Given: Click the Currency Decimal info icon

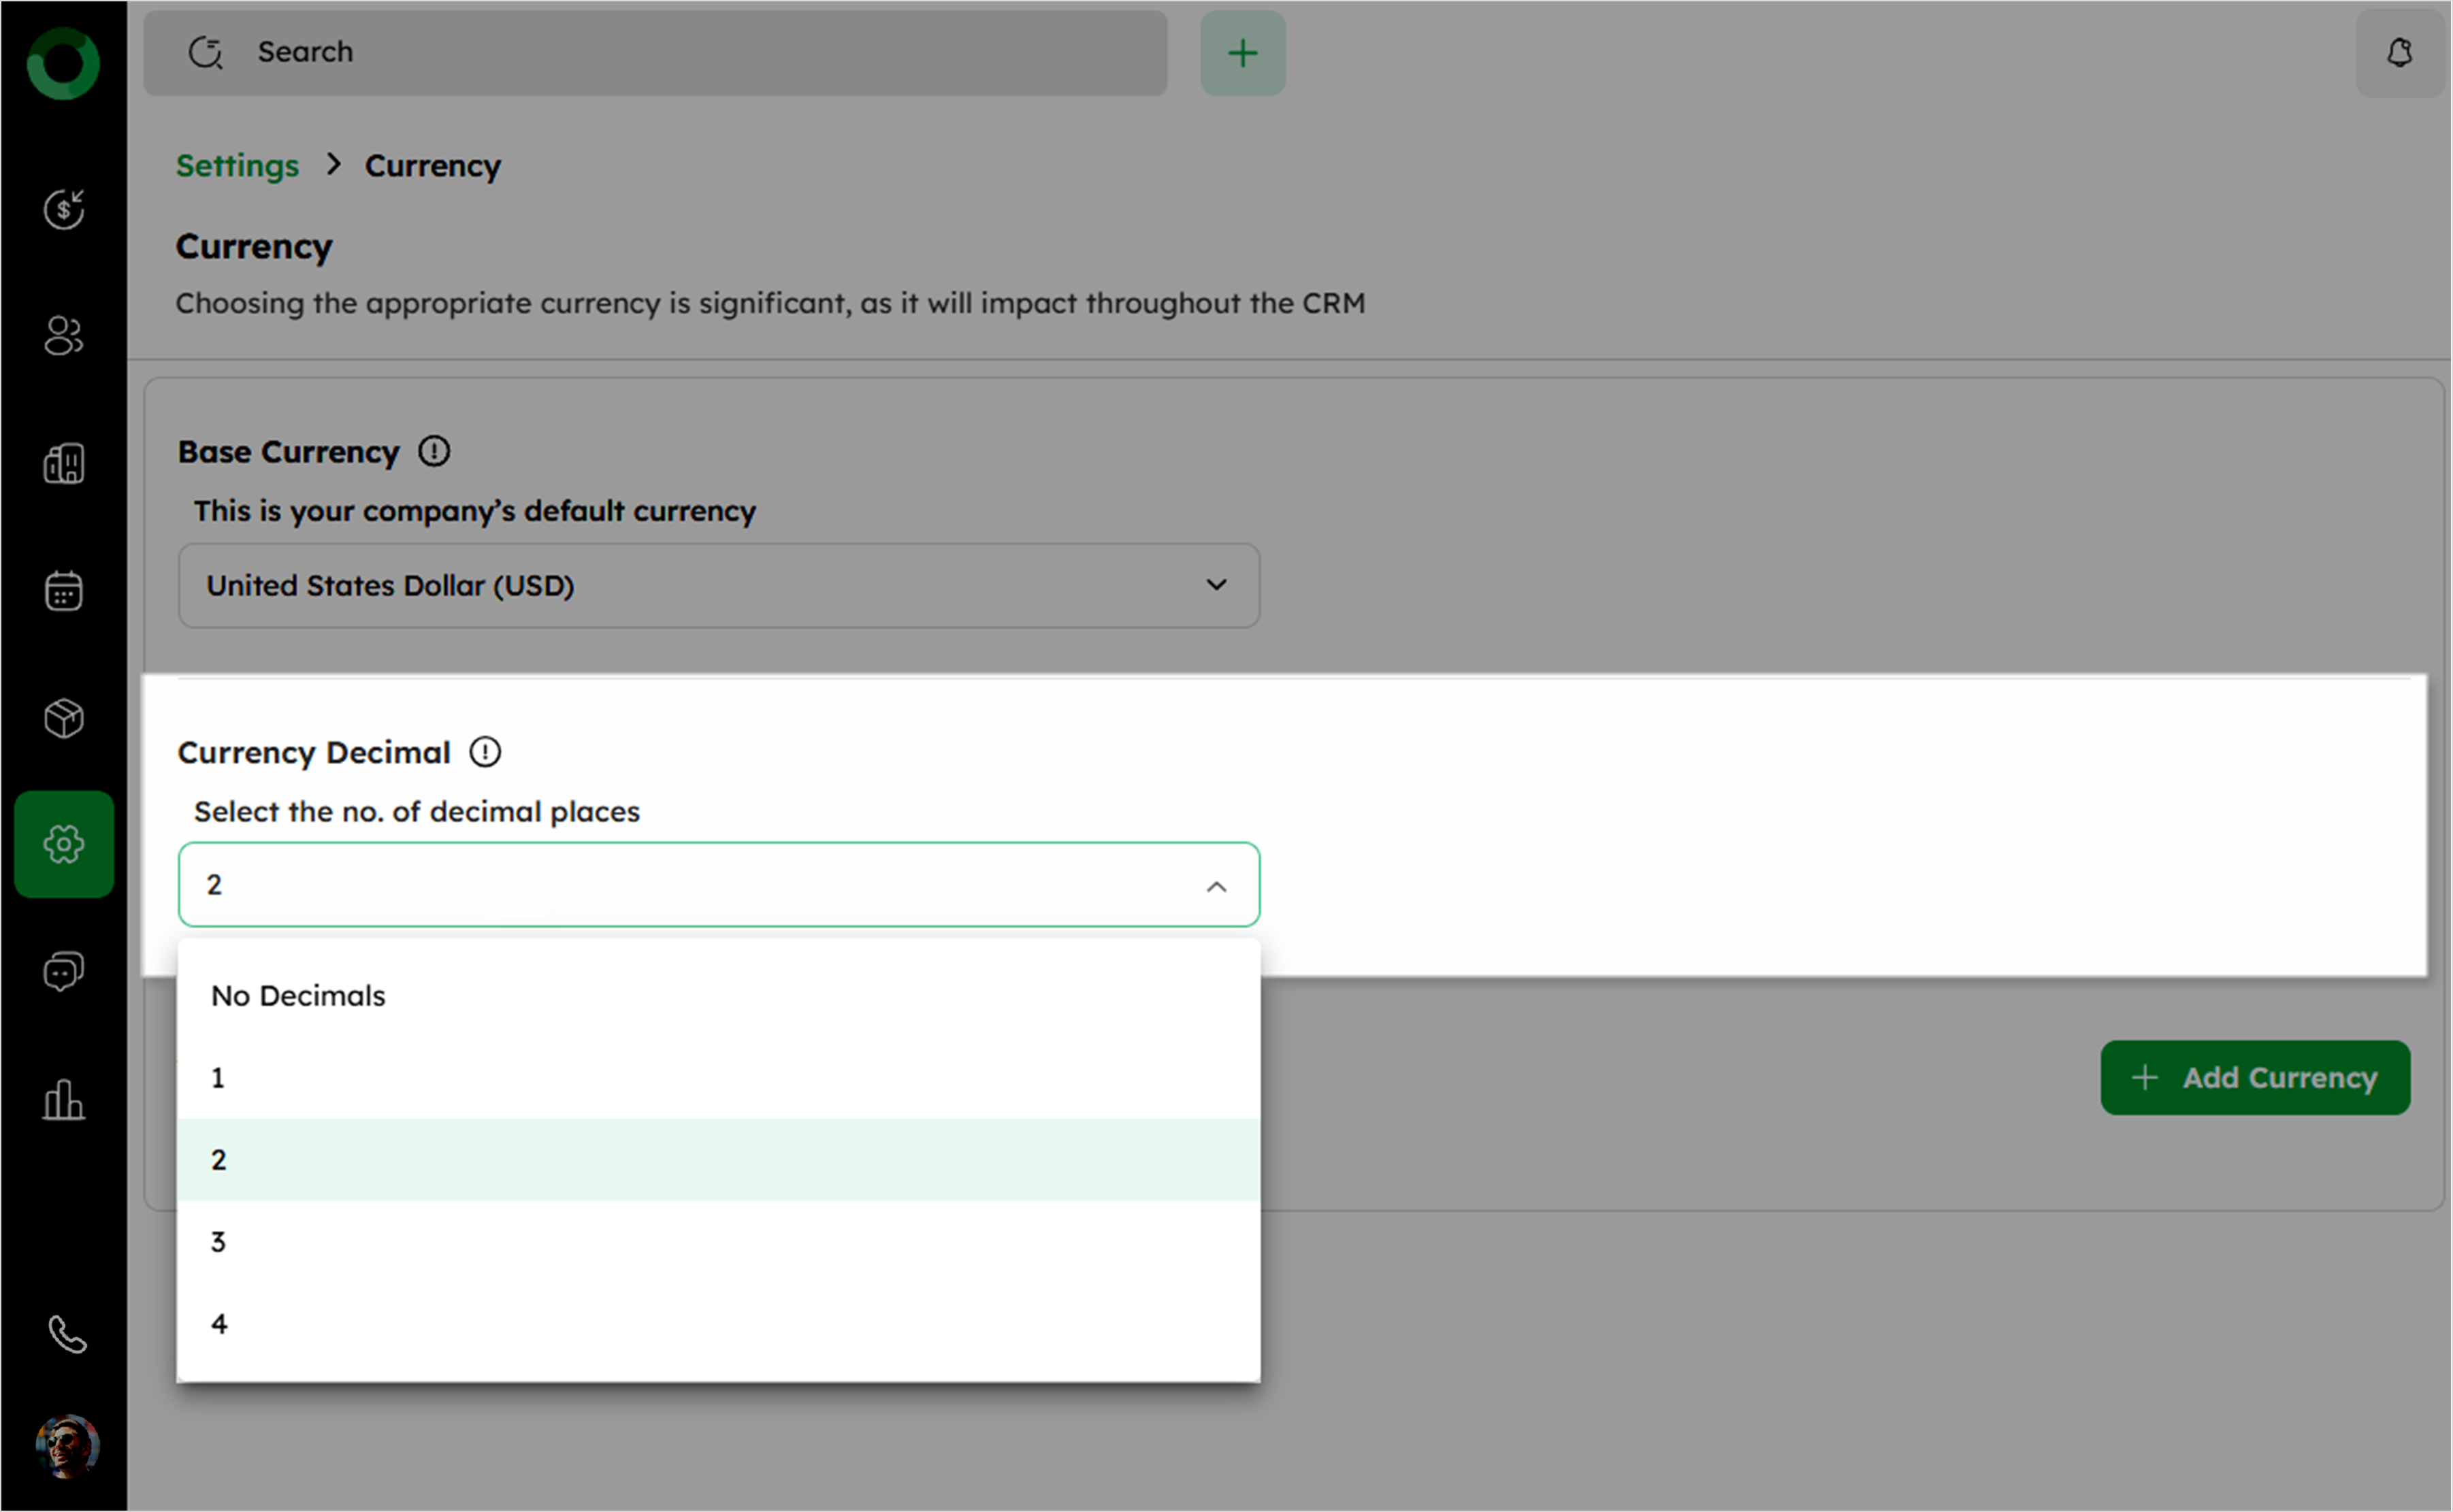Looking at the screenshot, I should (x=485, y=752).
